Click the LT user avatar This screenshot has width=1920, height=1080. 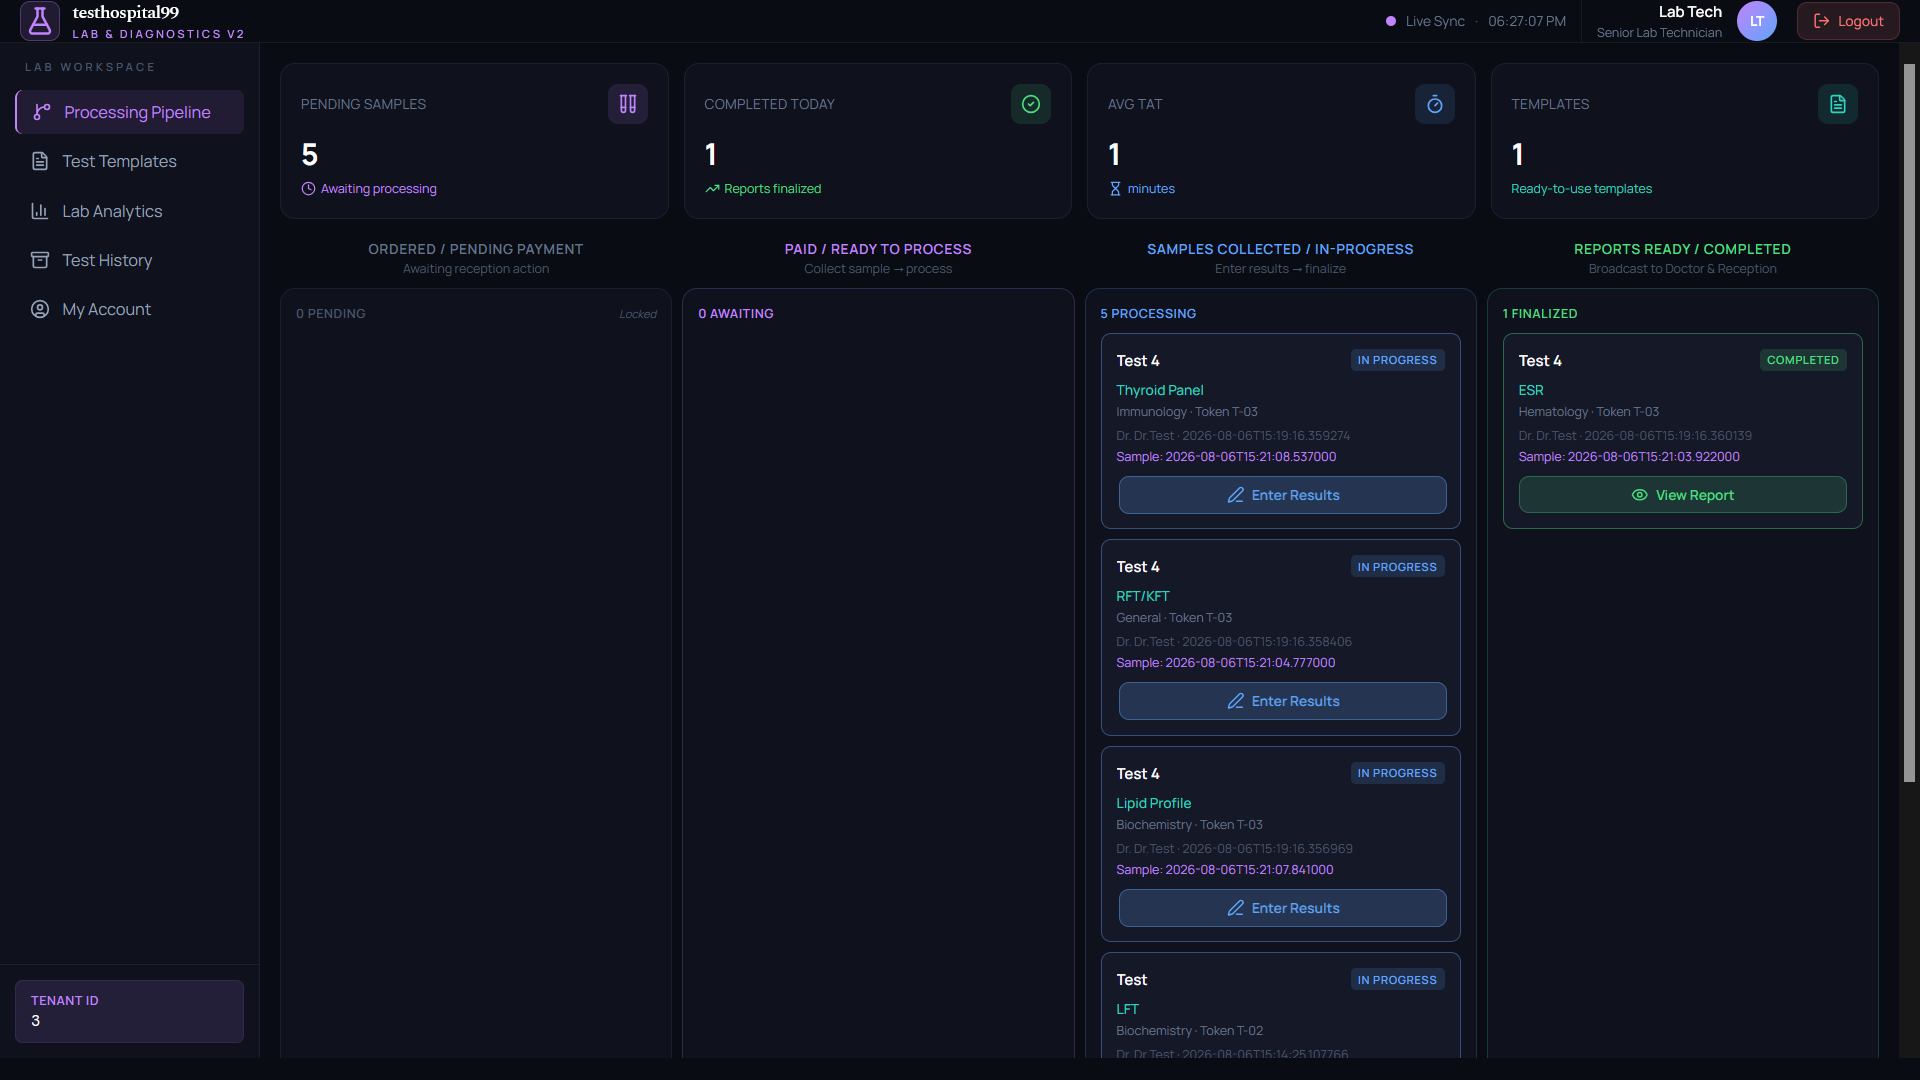[x=1757, y=21]
